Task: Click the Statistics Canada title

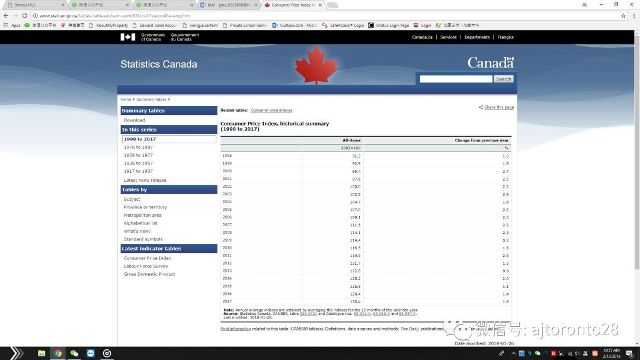Action: tap(159, 64)
